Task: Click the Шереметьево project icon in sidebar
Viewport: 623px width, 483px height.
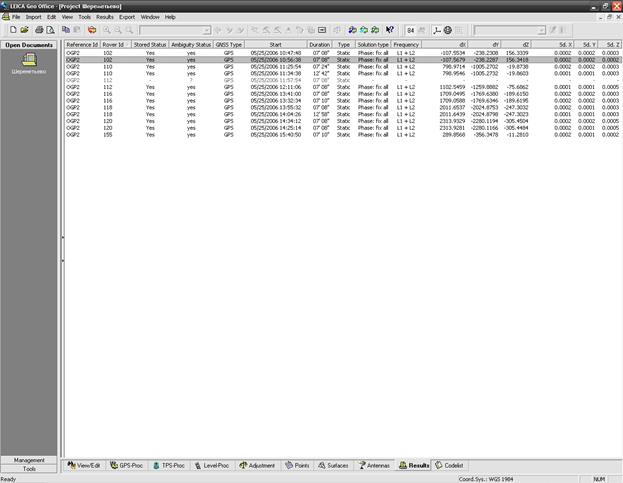Action: [30, 62]
